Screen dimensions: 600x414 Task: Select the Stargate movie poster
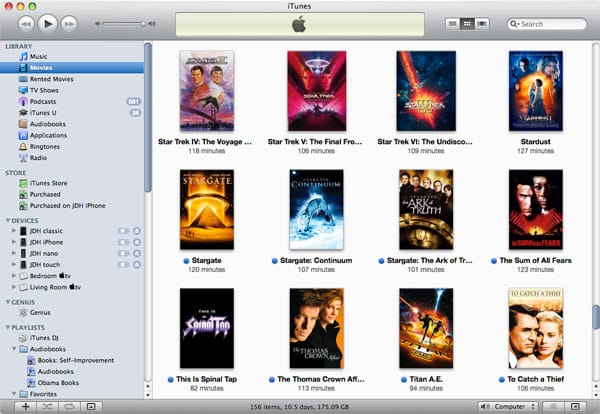207,210
